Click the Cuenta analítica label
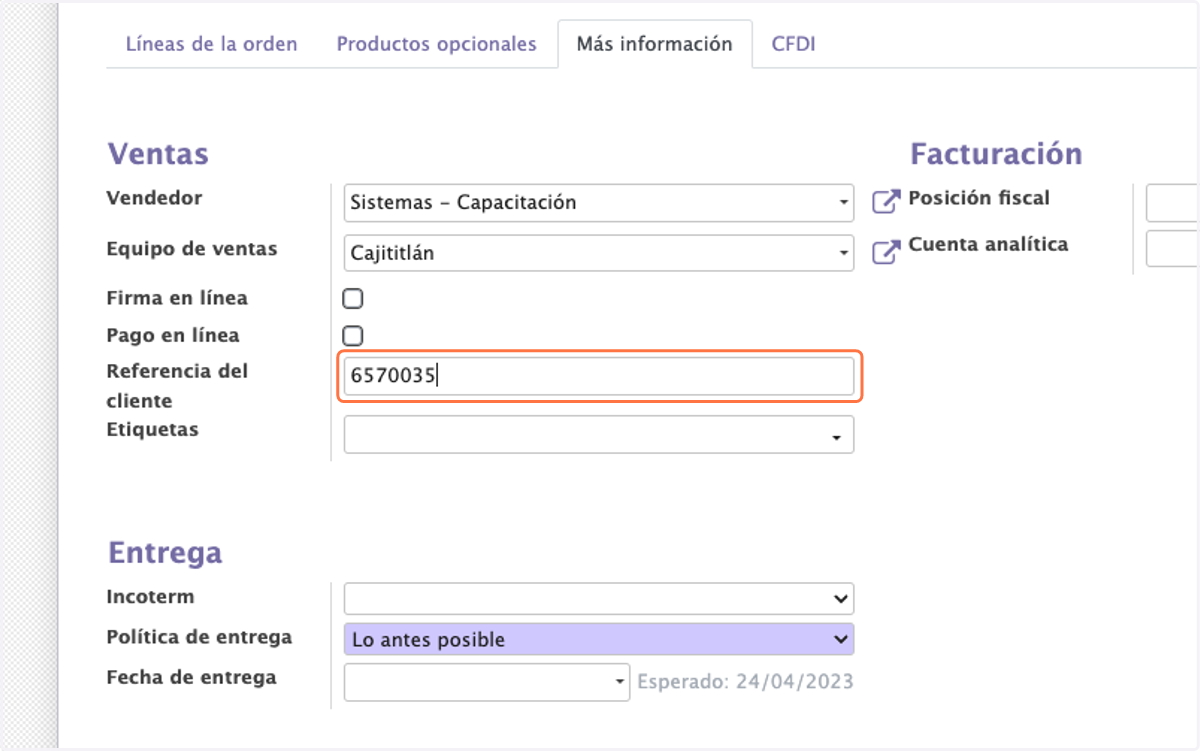 pos(988,244)
